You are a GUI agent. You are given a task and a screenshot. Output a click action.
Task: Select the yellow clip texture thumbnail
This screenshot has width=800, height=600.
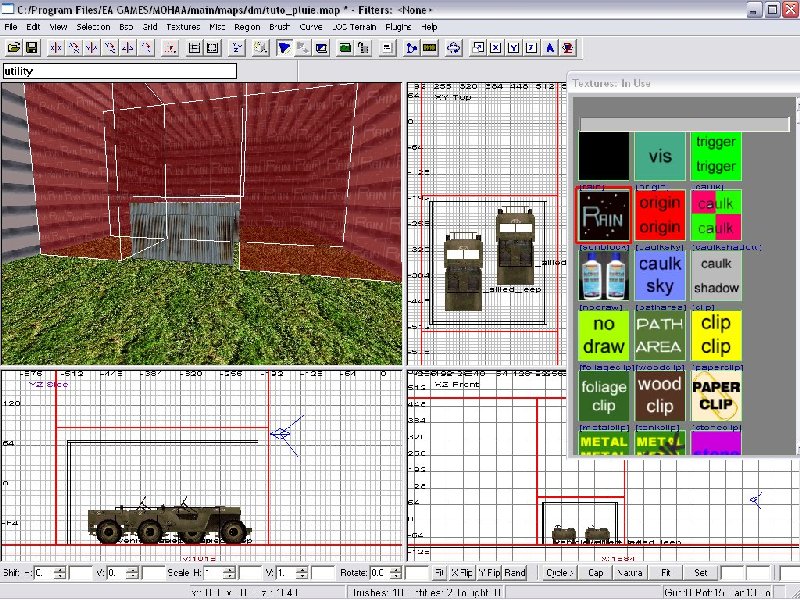click(716, 336)
